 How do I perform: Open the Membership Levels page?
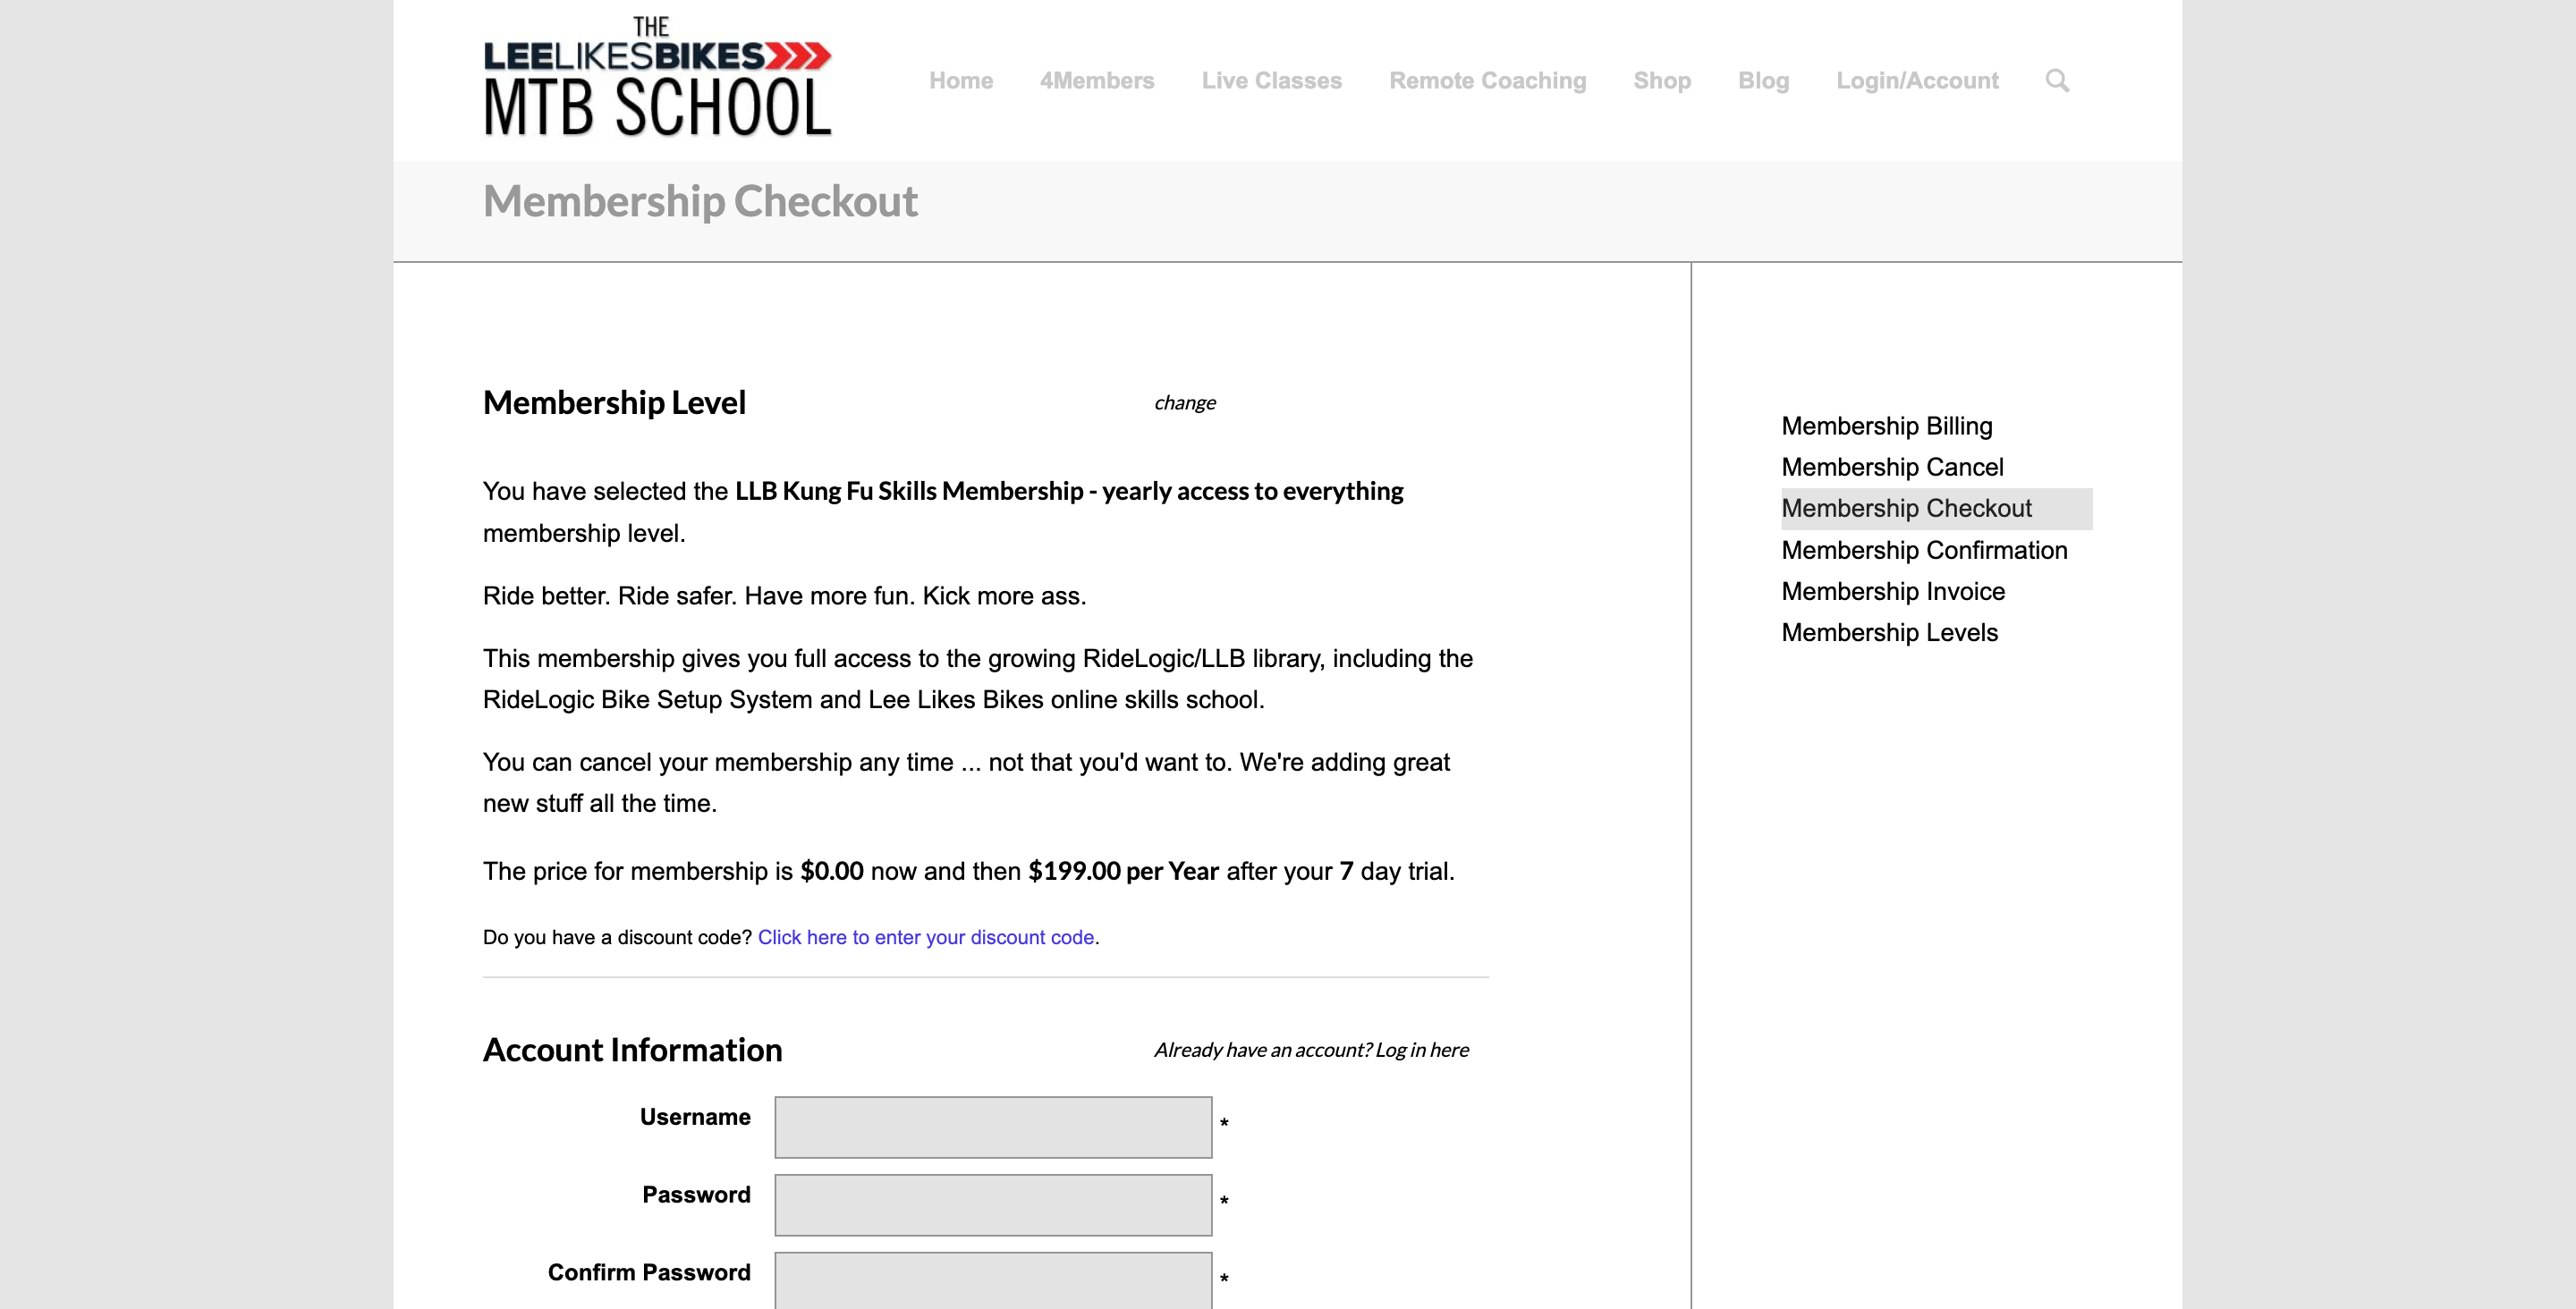click(1890, 633)
